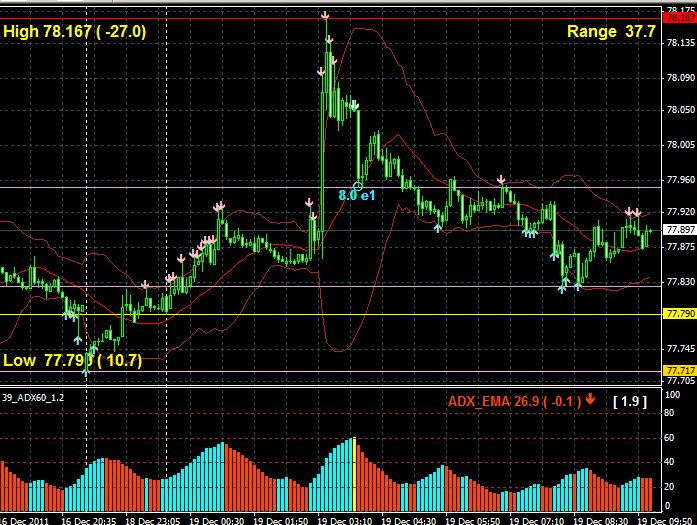
Task: Click the ADX_EMA 26.9 readout text
Action: [x=512, y=401]
